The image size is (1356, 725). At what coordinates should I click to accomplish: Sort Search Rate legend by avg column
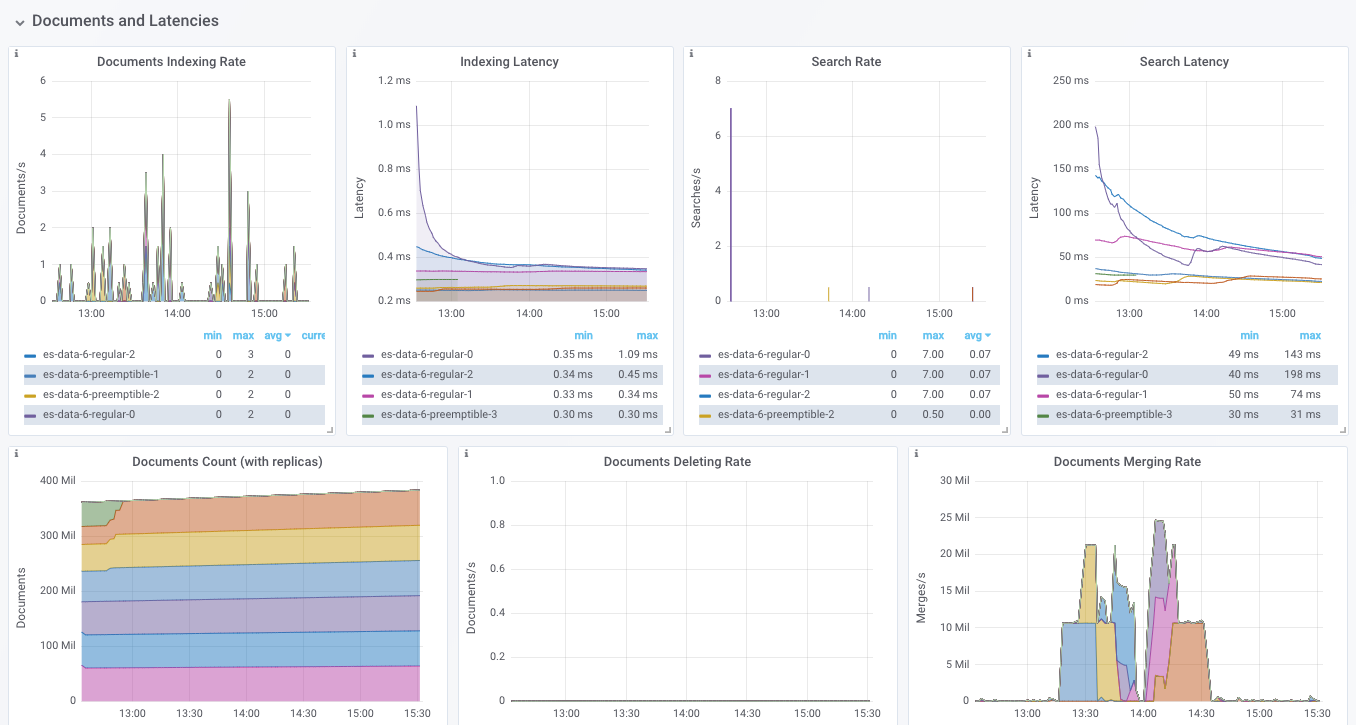coord(978,336)
